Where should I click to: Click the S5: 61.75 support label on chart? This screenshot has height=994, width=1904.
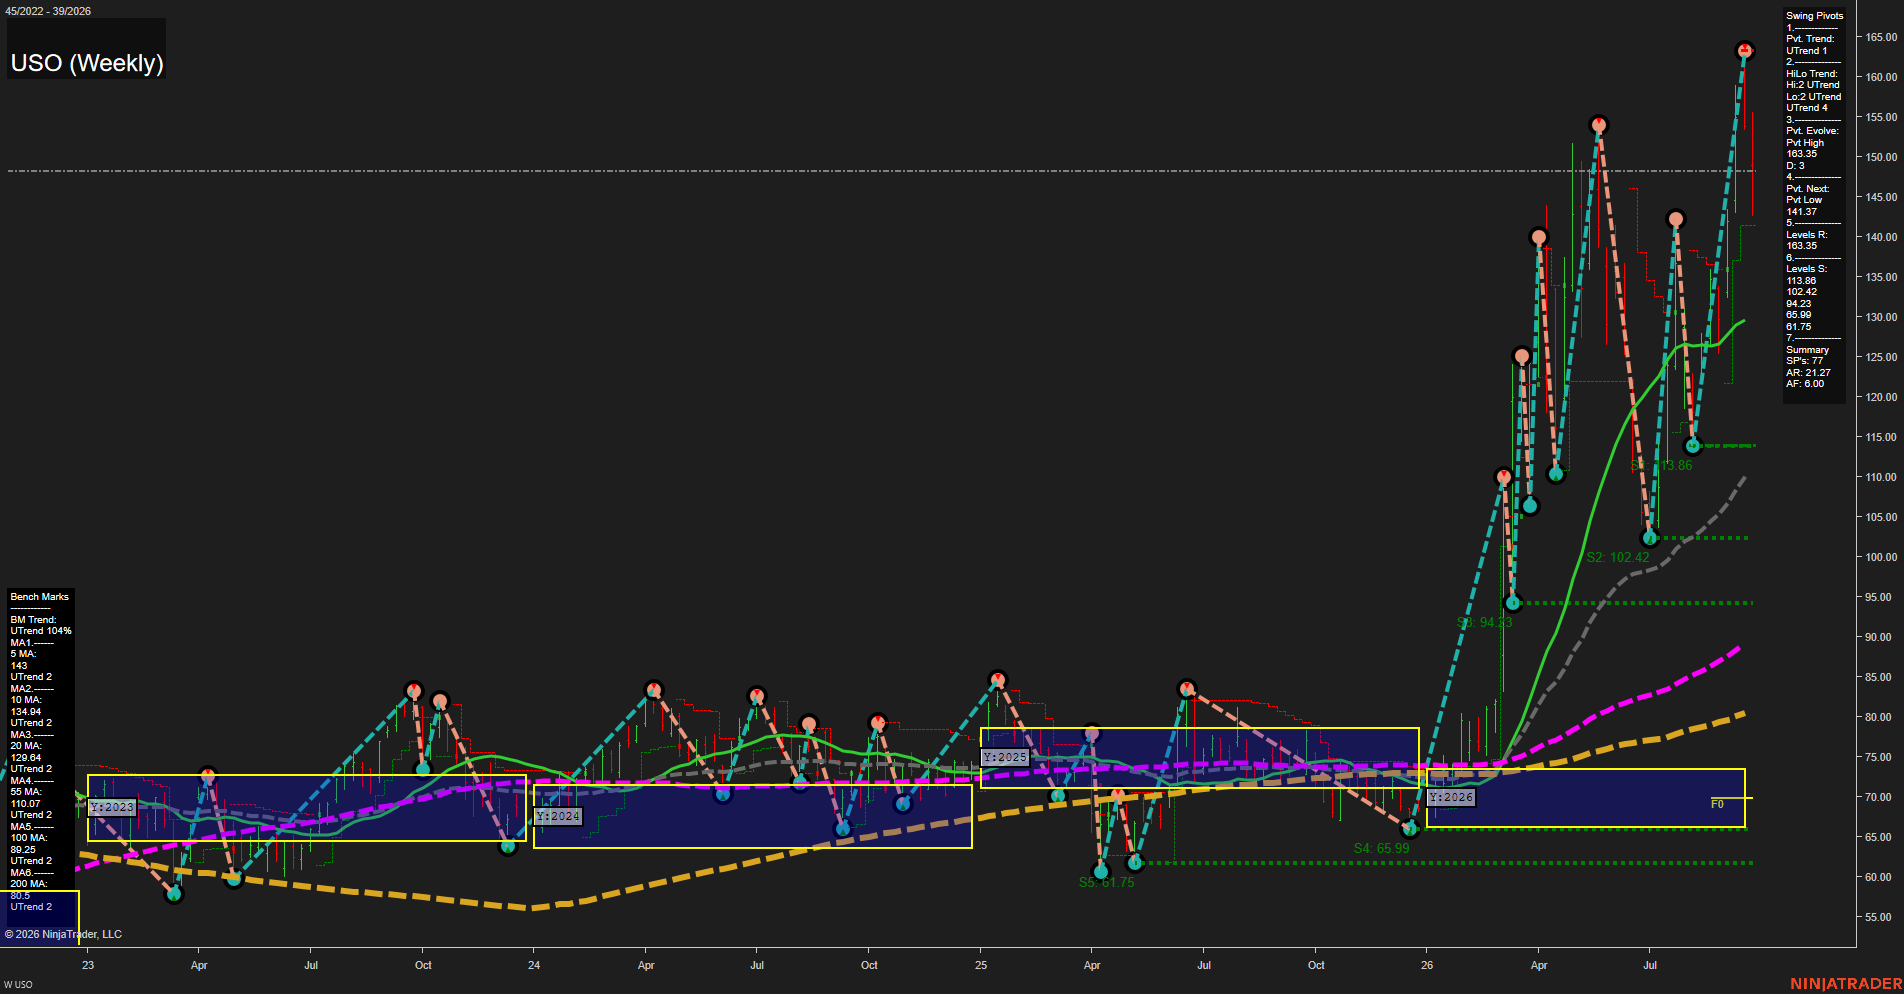coord(1106,882)
